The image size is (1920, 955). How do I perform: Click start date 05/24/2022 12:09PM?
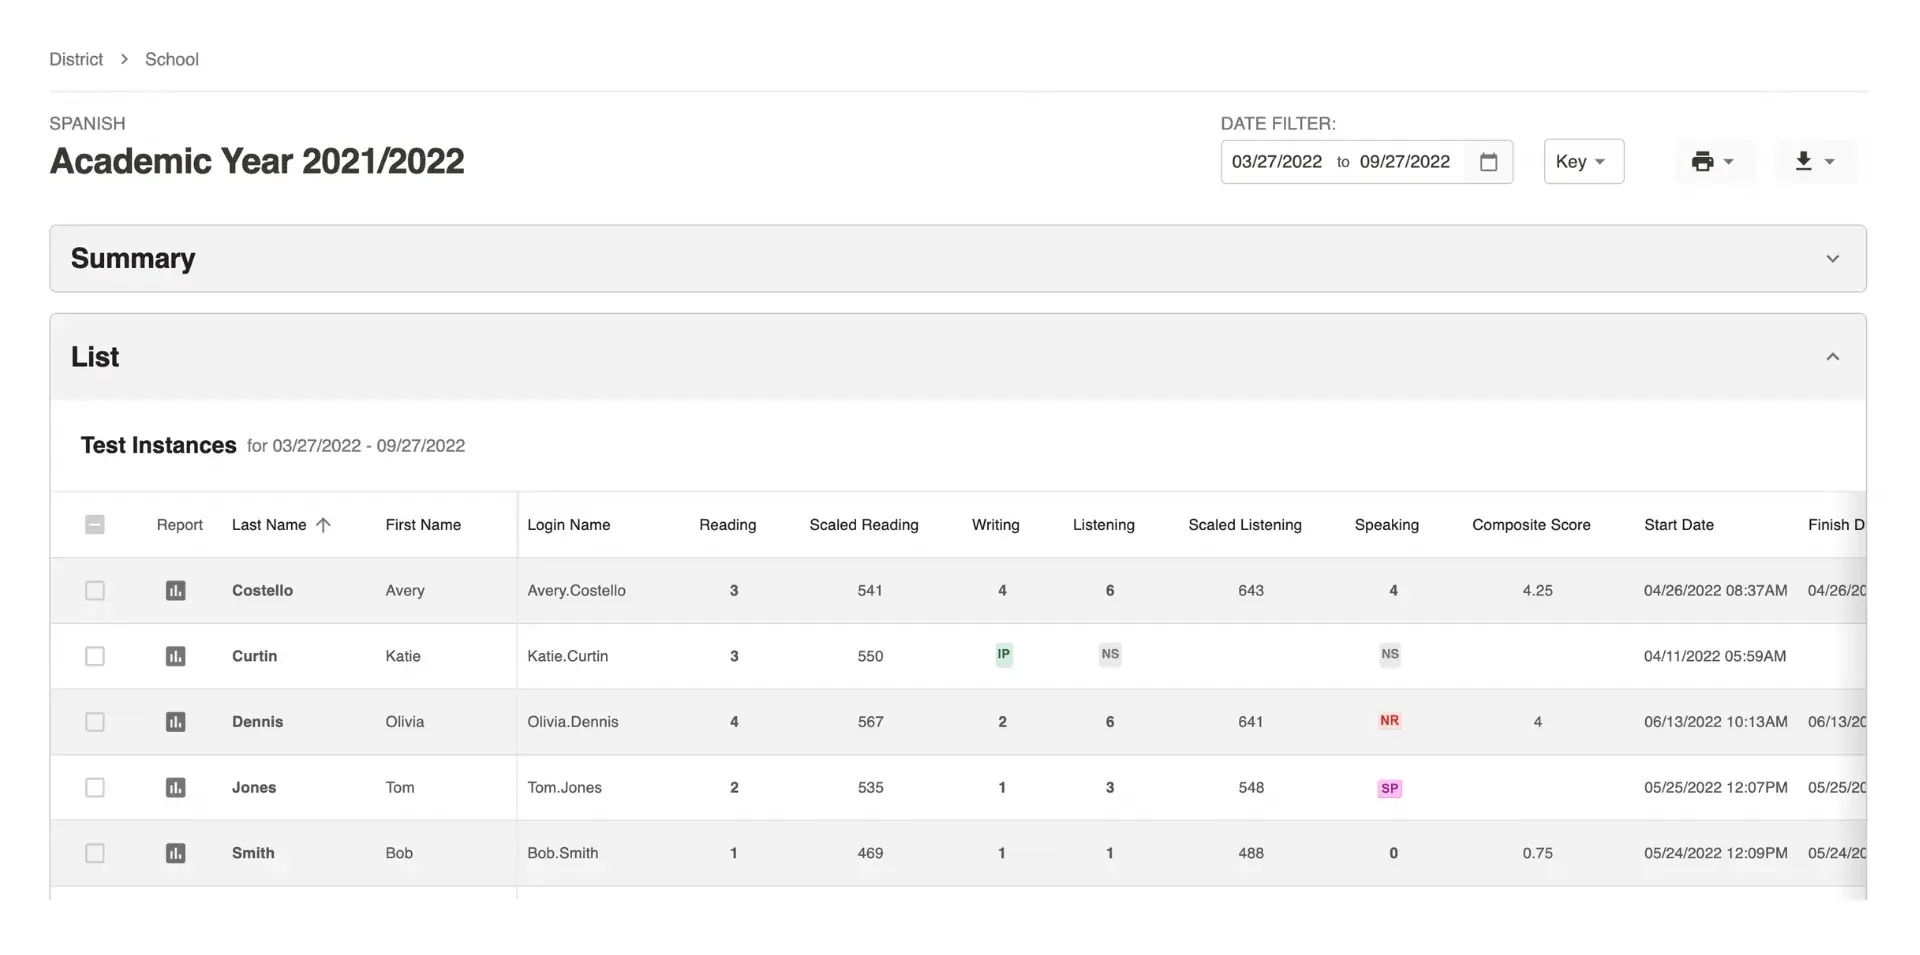click(1716, 853)
